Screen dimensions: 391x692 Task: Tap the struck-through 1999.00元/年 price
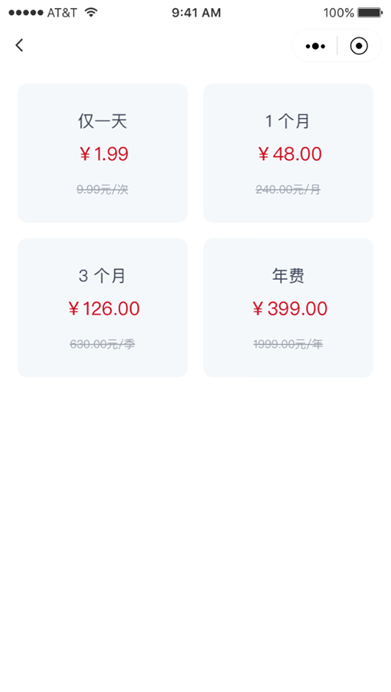click(288, 344)
